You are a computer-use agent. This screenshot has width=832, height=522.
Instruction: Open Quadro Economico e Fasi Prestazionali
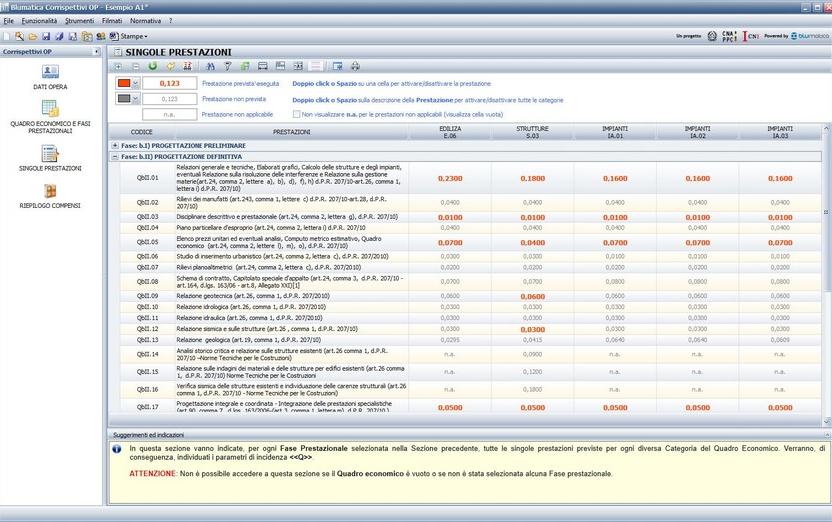pos(50,109)
